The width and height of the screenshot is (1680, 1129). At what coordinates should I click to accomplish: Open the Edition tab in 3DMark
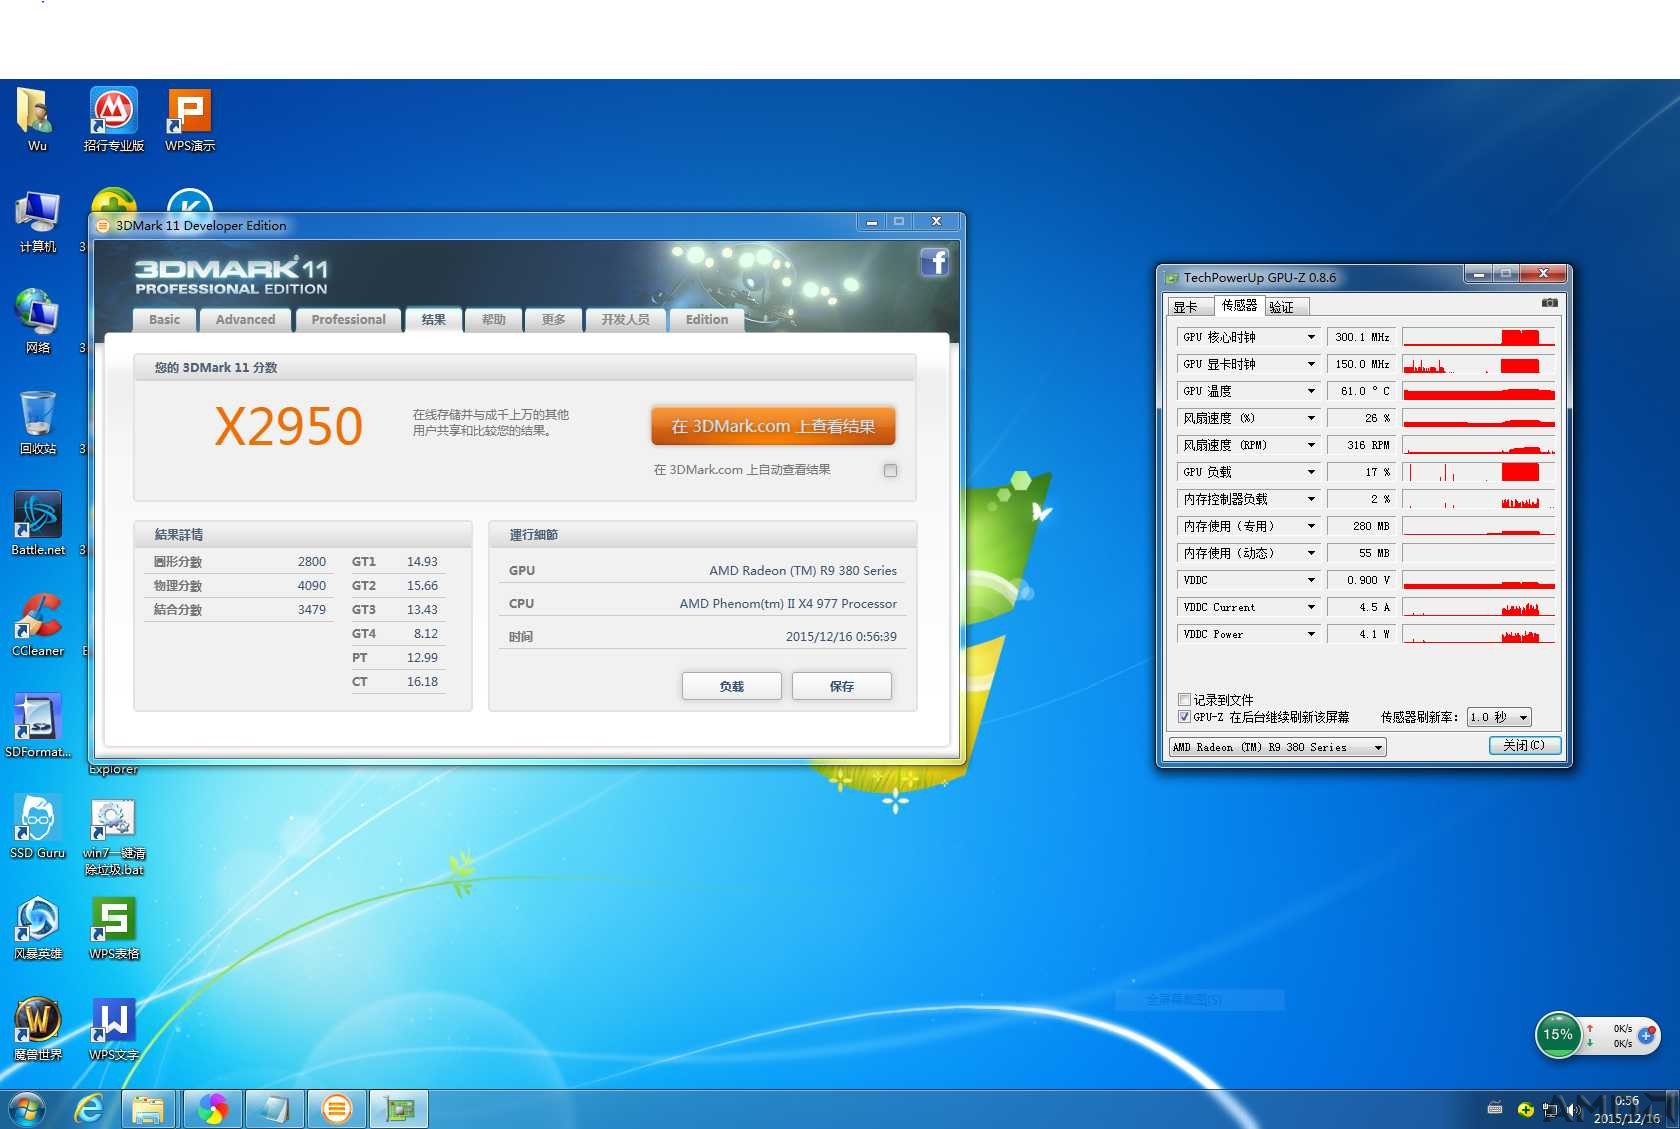point(707,320)
